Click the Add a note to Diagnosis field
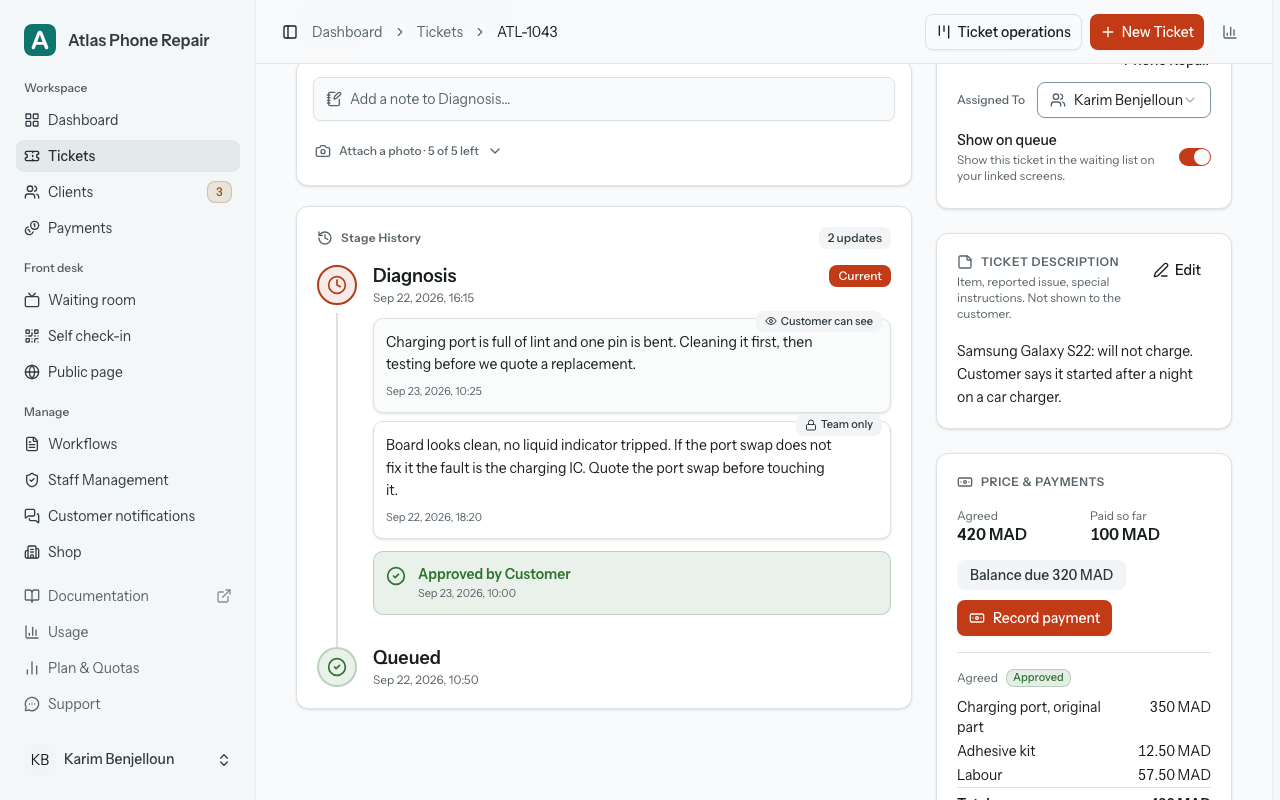The height and width of the screenshot is (800, 1280). (604, 99)
